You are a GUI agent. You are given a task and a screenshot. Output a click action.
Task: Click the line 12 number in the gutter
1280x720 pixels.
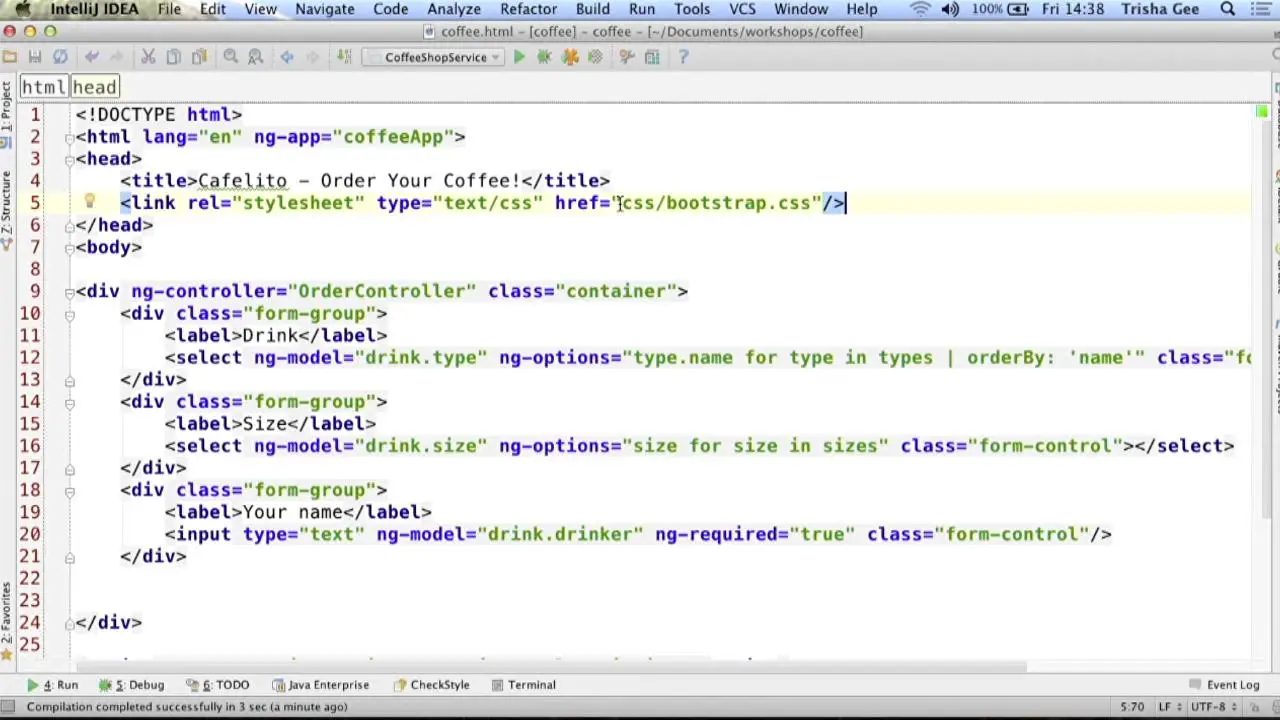tap(29, 357)
